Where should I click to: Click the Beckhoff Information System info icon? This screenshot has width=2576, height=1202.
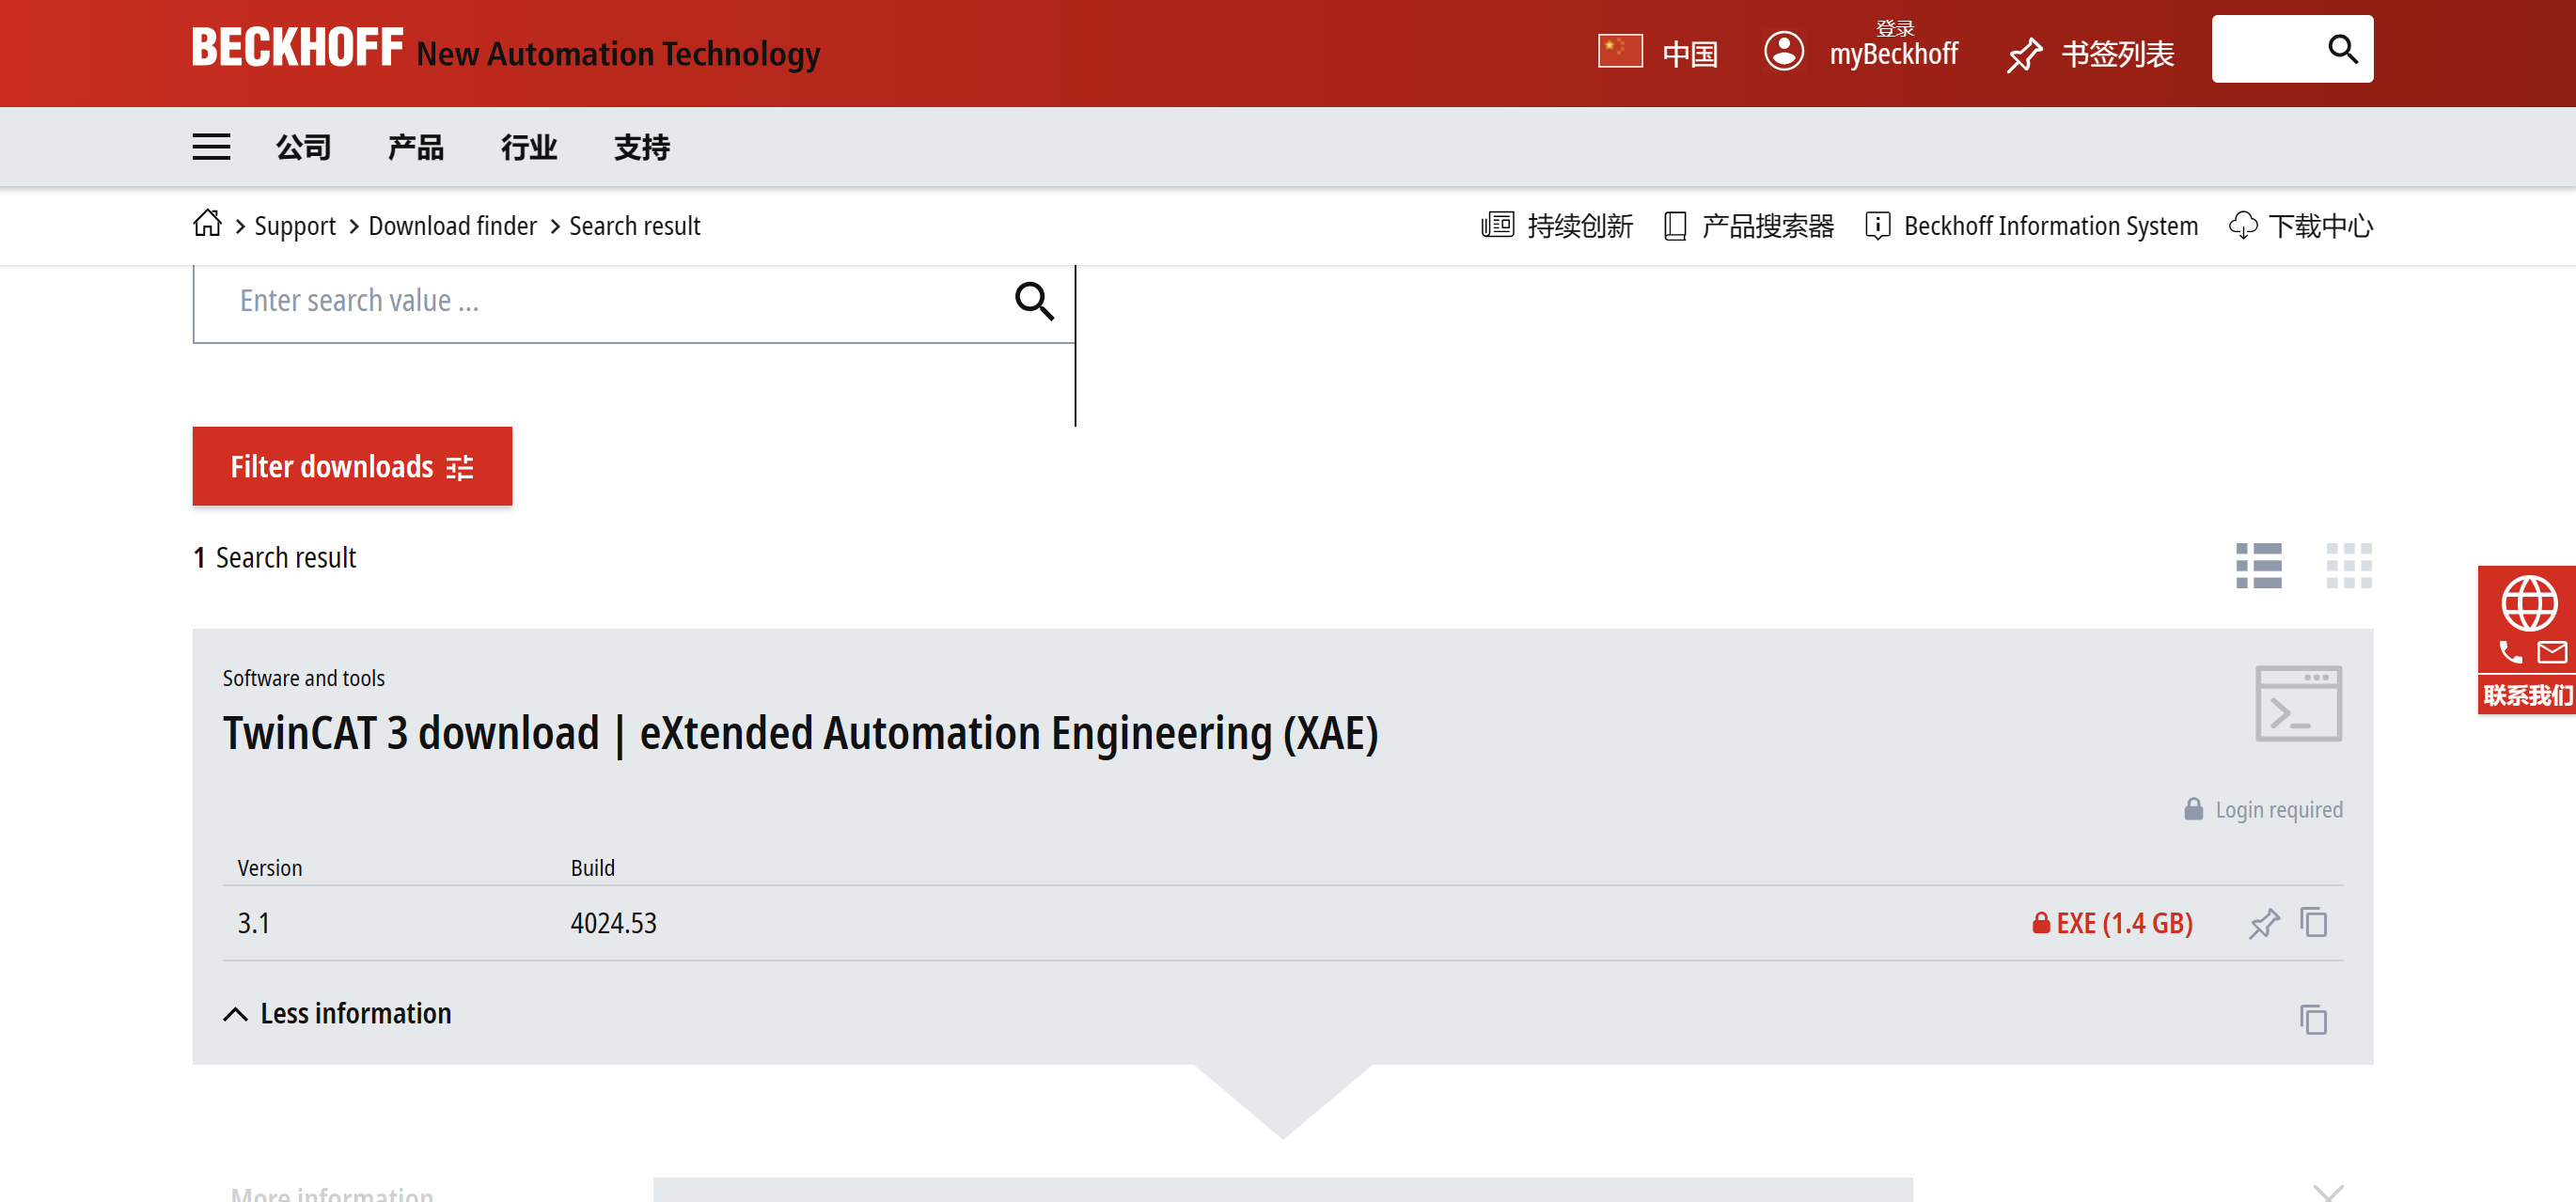pos(1877,226)
